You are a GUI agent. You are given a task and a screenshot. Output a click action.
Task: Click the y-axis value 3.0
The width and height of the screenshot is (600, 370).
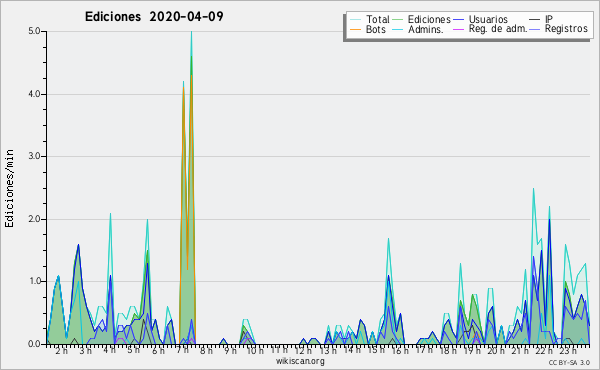(34, 156)
